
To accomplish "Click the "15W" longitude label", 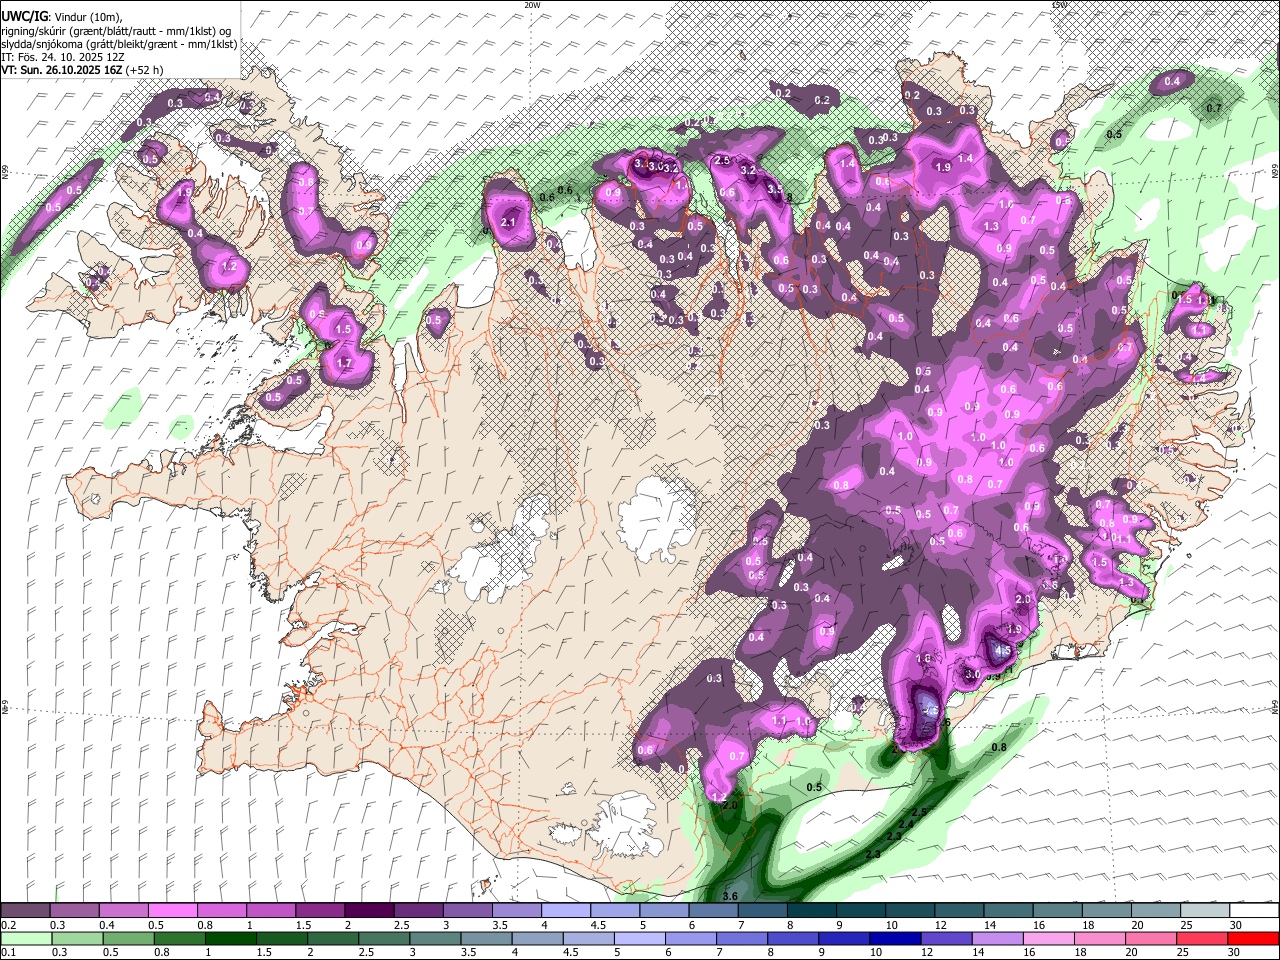I will [x=1059, y=5].
